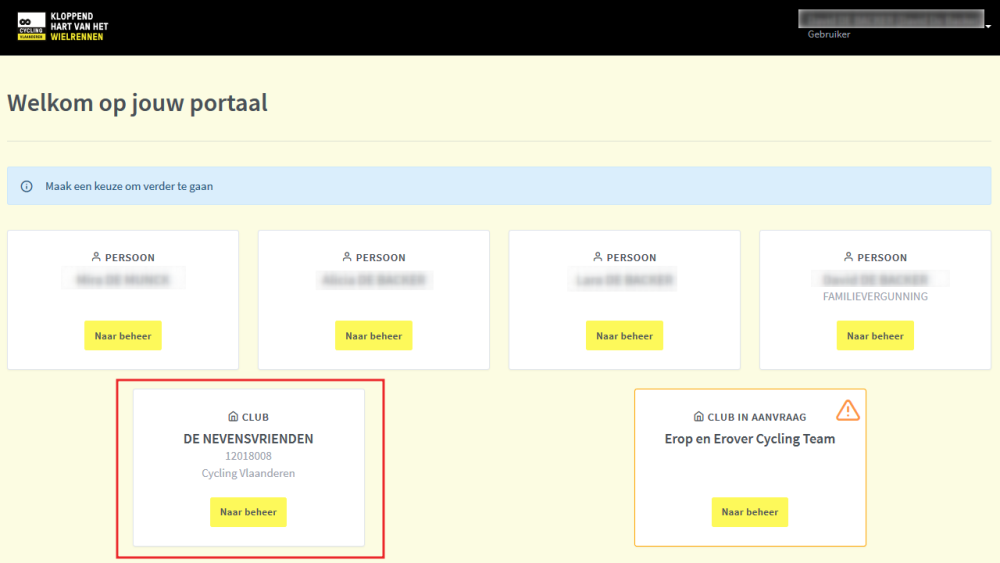Click the Gebruiker label under username
1000x563 pixels.
[x=828, y=34]
